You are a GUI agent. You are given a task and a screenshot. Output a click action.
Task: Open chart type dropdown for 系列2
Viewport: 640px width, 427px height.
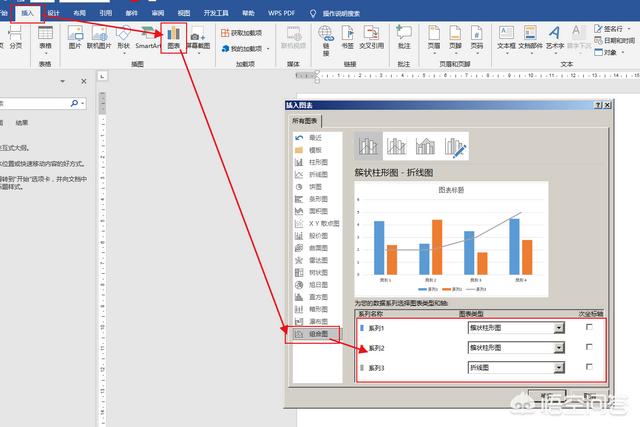558,347
